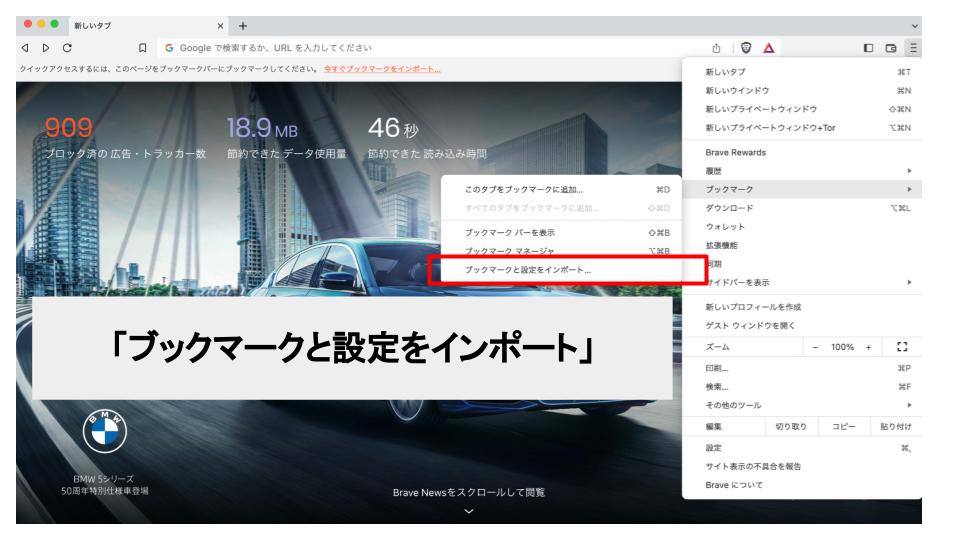This screenshot has height=540, width=960.
Task: Choose ブックマーク バーを表示
Action: (561, 233)
